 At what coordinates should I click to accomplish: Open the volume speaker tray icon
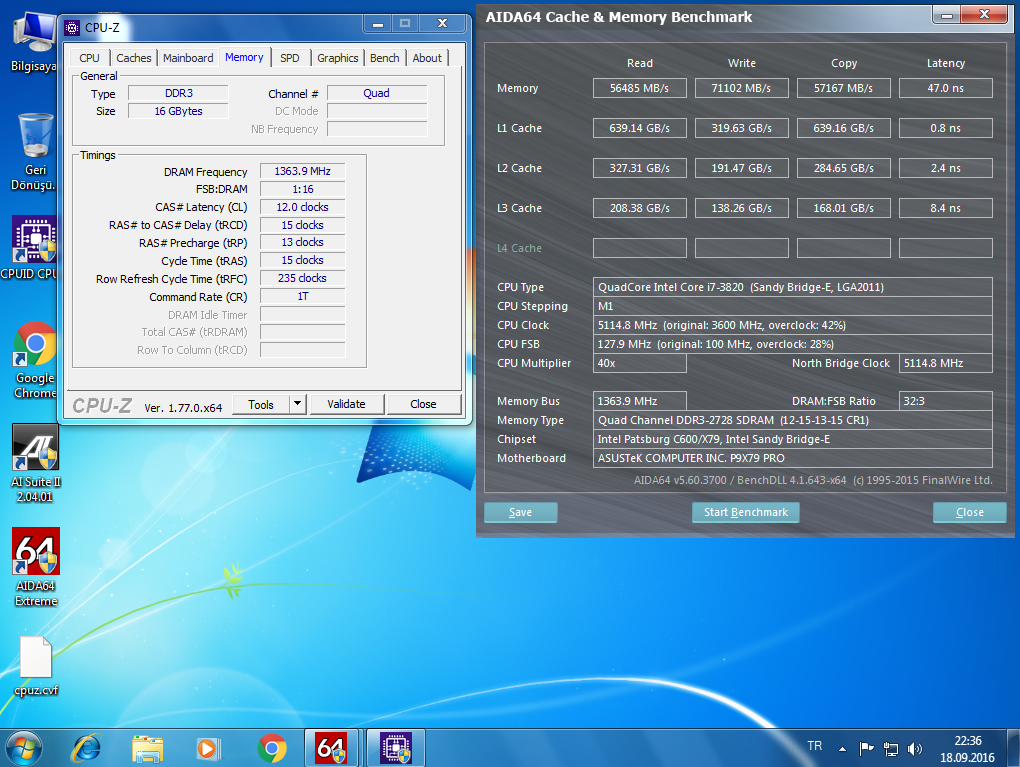pos(915,749)
